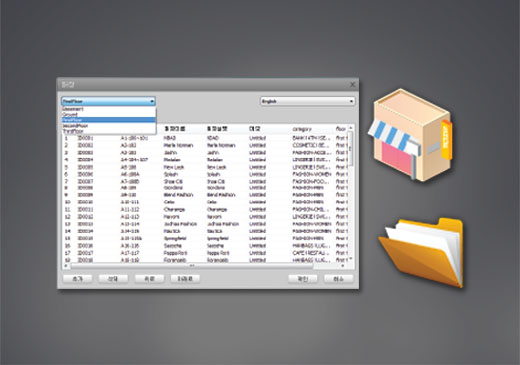Image resolution: width=520 pixels, height=365 pixels.
Task: Pick SecondFloor in the dropdown list
Action: click(109, 126)
